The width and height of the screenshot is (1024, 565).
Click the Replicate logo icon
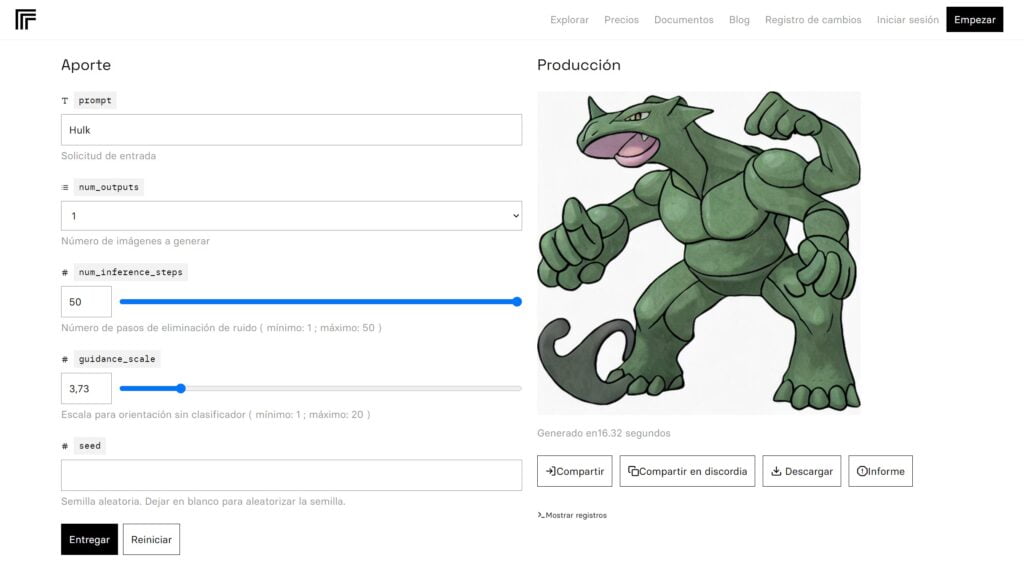(25, 20)
